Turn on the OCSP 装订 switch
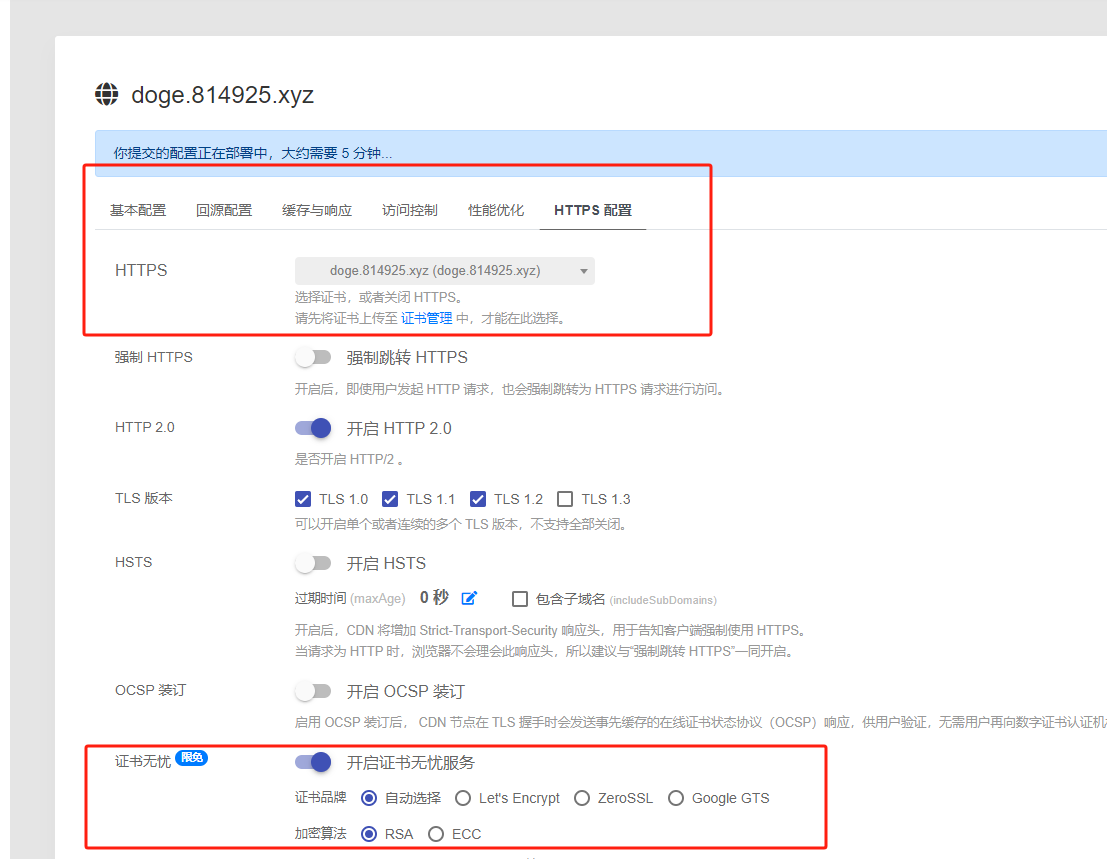 (313, 691)
